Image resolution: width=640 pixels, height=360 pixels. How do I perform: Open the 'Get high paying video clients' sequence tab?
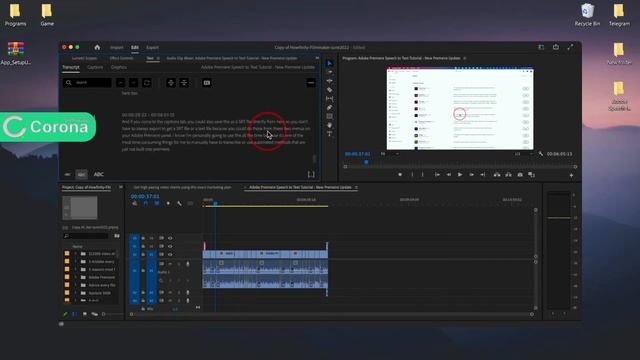point(182,187)
